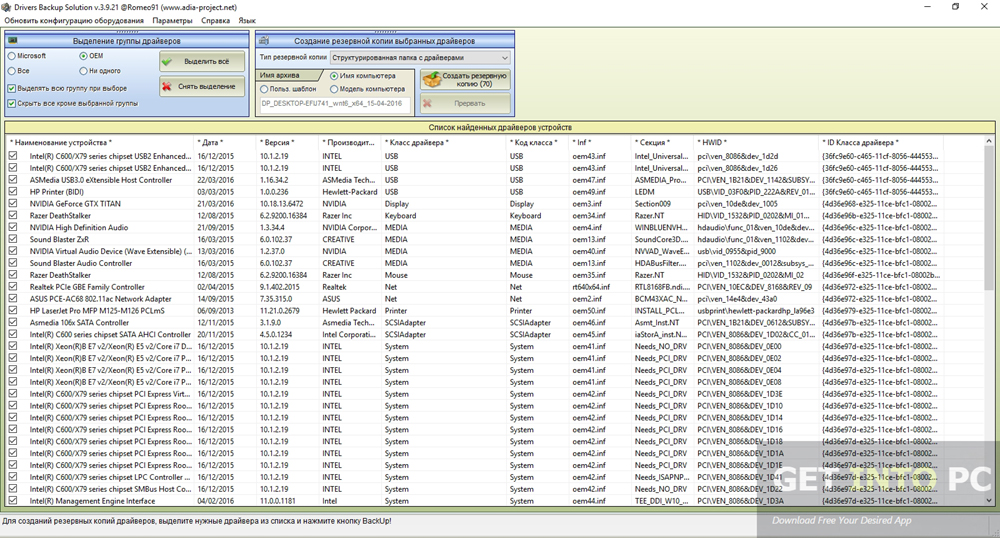Viewport: 1000px width, 538px height.
Task: Open the Тип резервной копии dropdown
Action: [420, 57]
